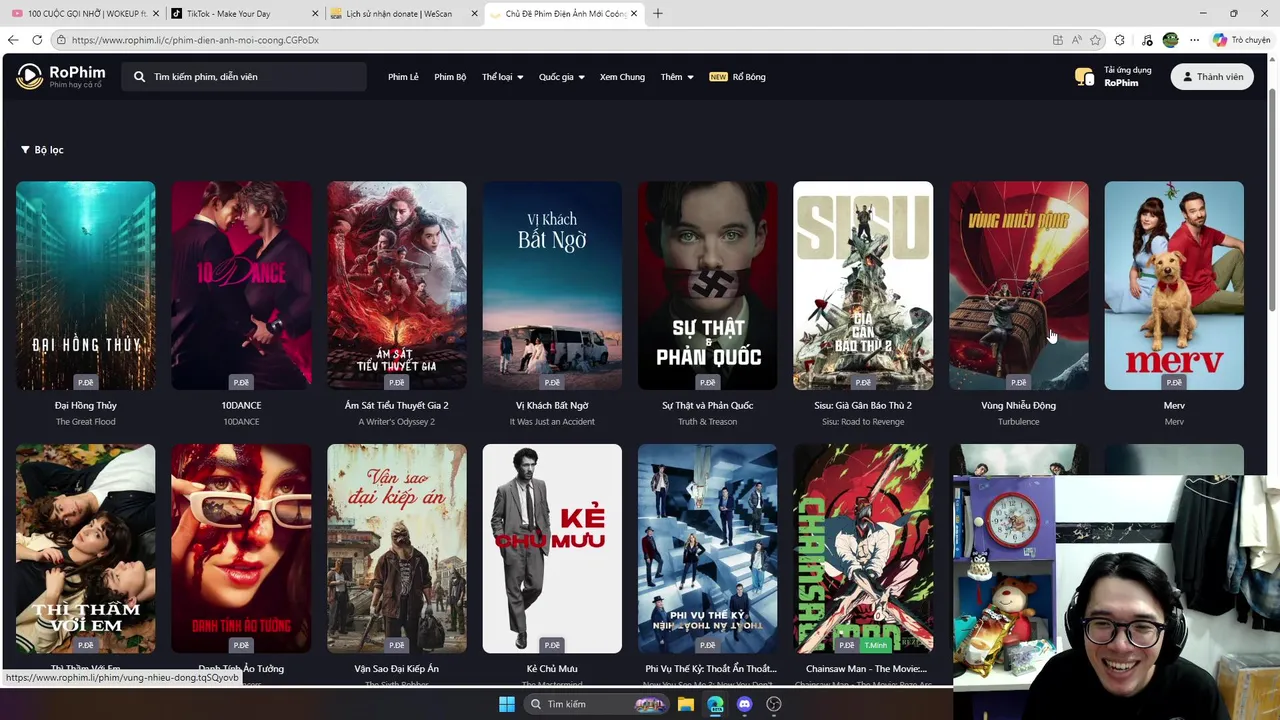Click the Vận Sao Đại Kiếp Án title link

tap(397, 668)
